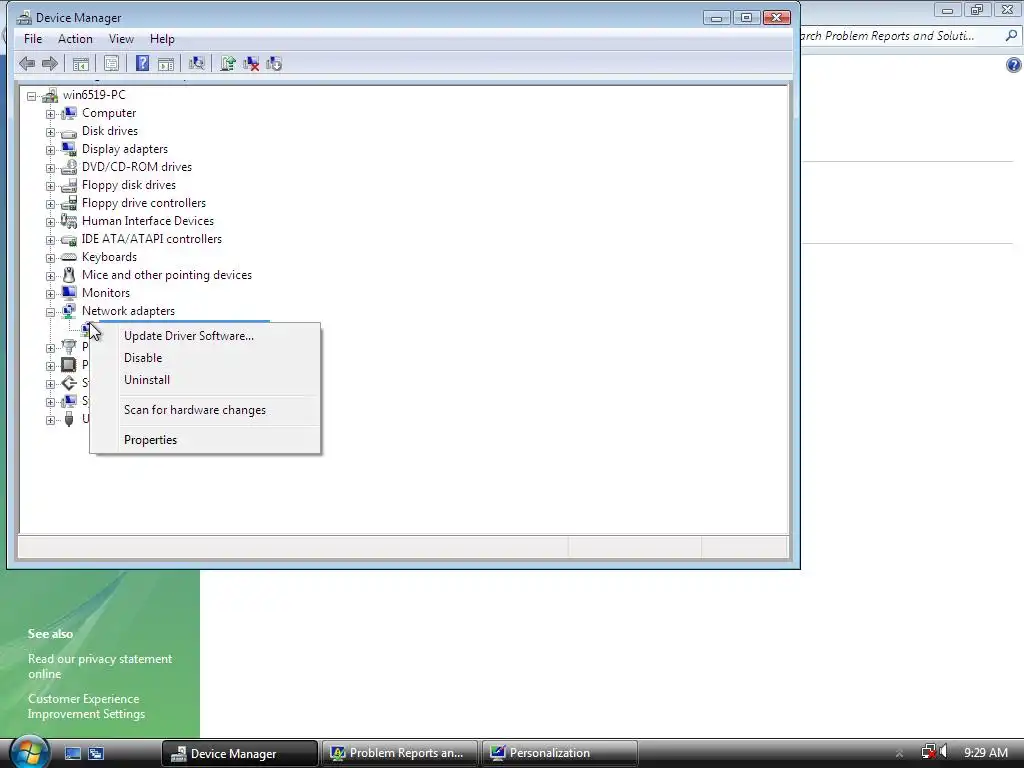Select the Keyboards category icon
The image size is (1024, 768).
69,257
